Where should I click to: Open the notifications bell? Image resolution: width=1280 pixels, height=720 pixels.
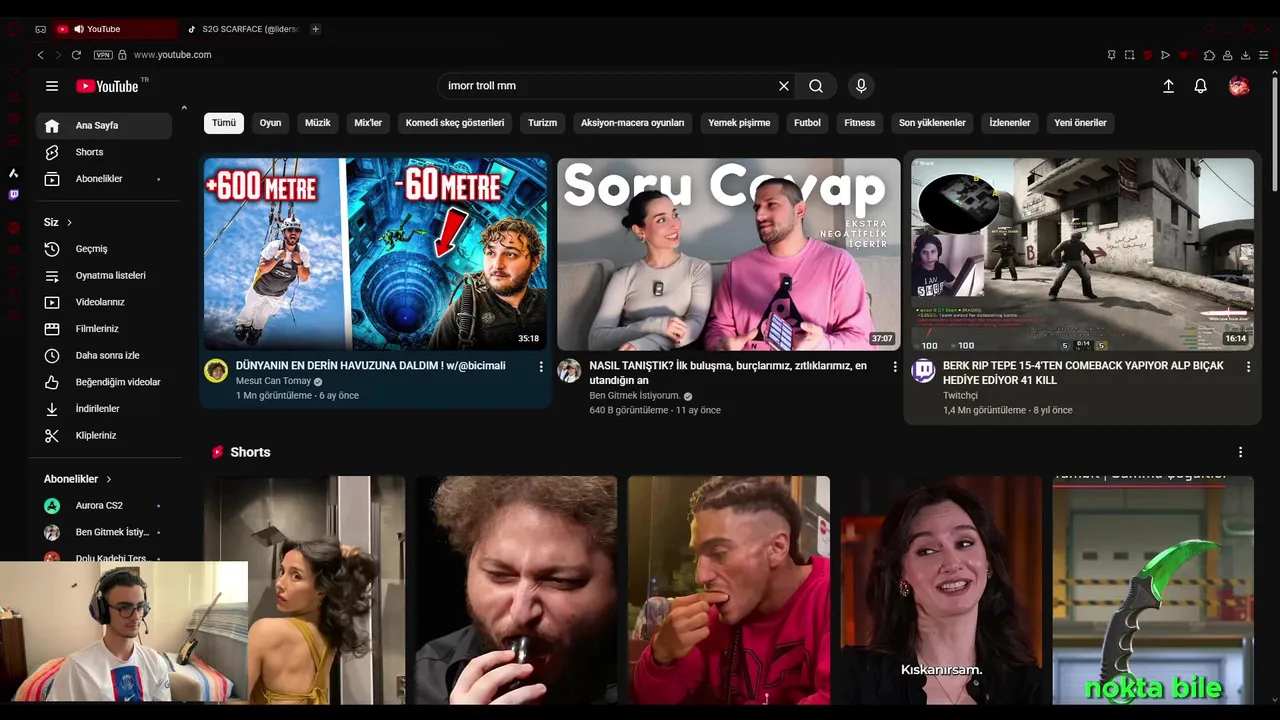1201,86
